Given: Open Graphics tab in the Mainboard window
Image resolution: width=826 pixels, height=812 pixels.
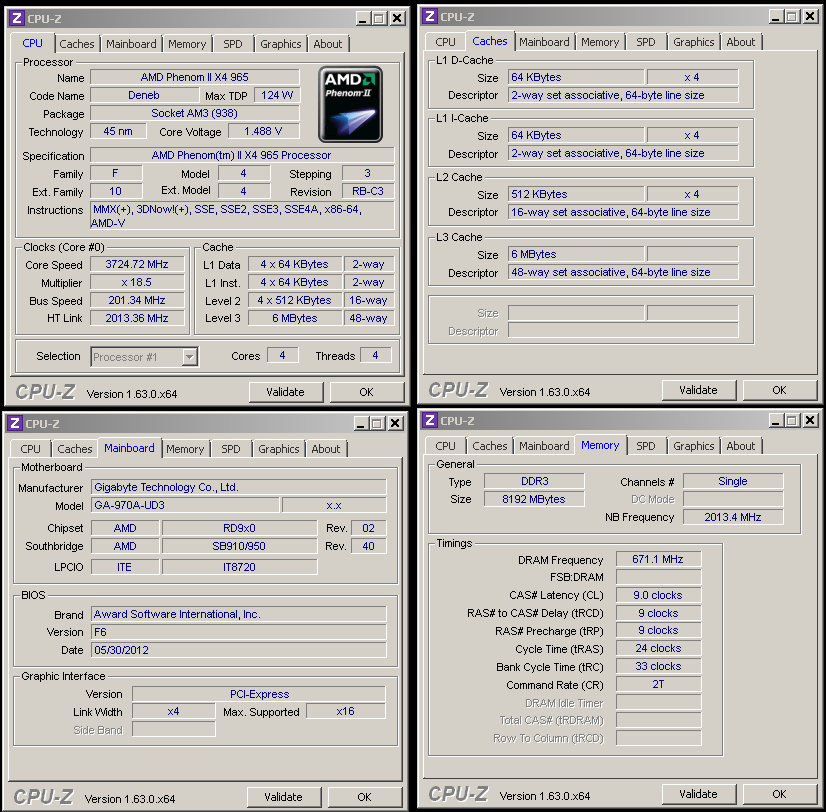Looking at the screenshot, I should coord(279,449).
